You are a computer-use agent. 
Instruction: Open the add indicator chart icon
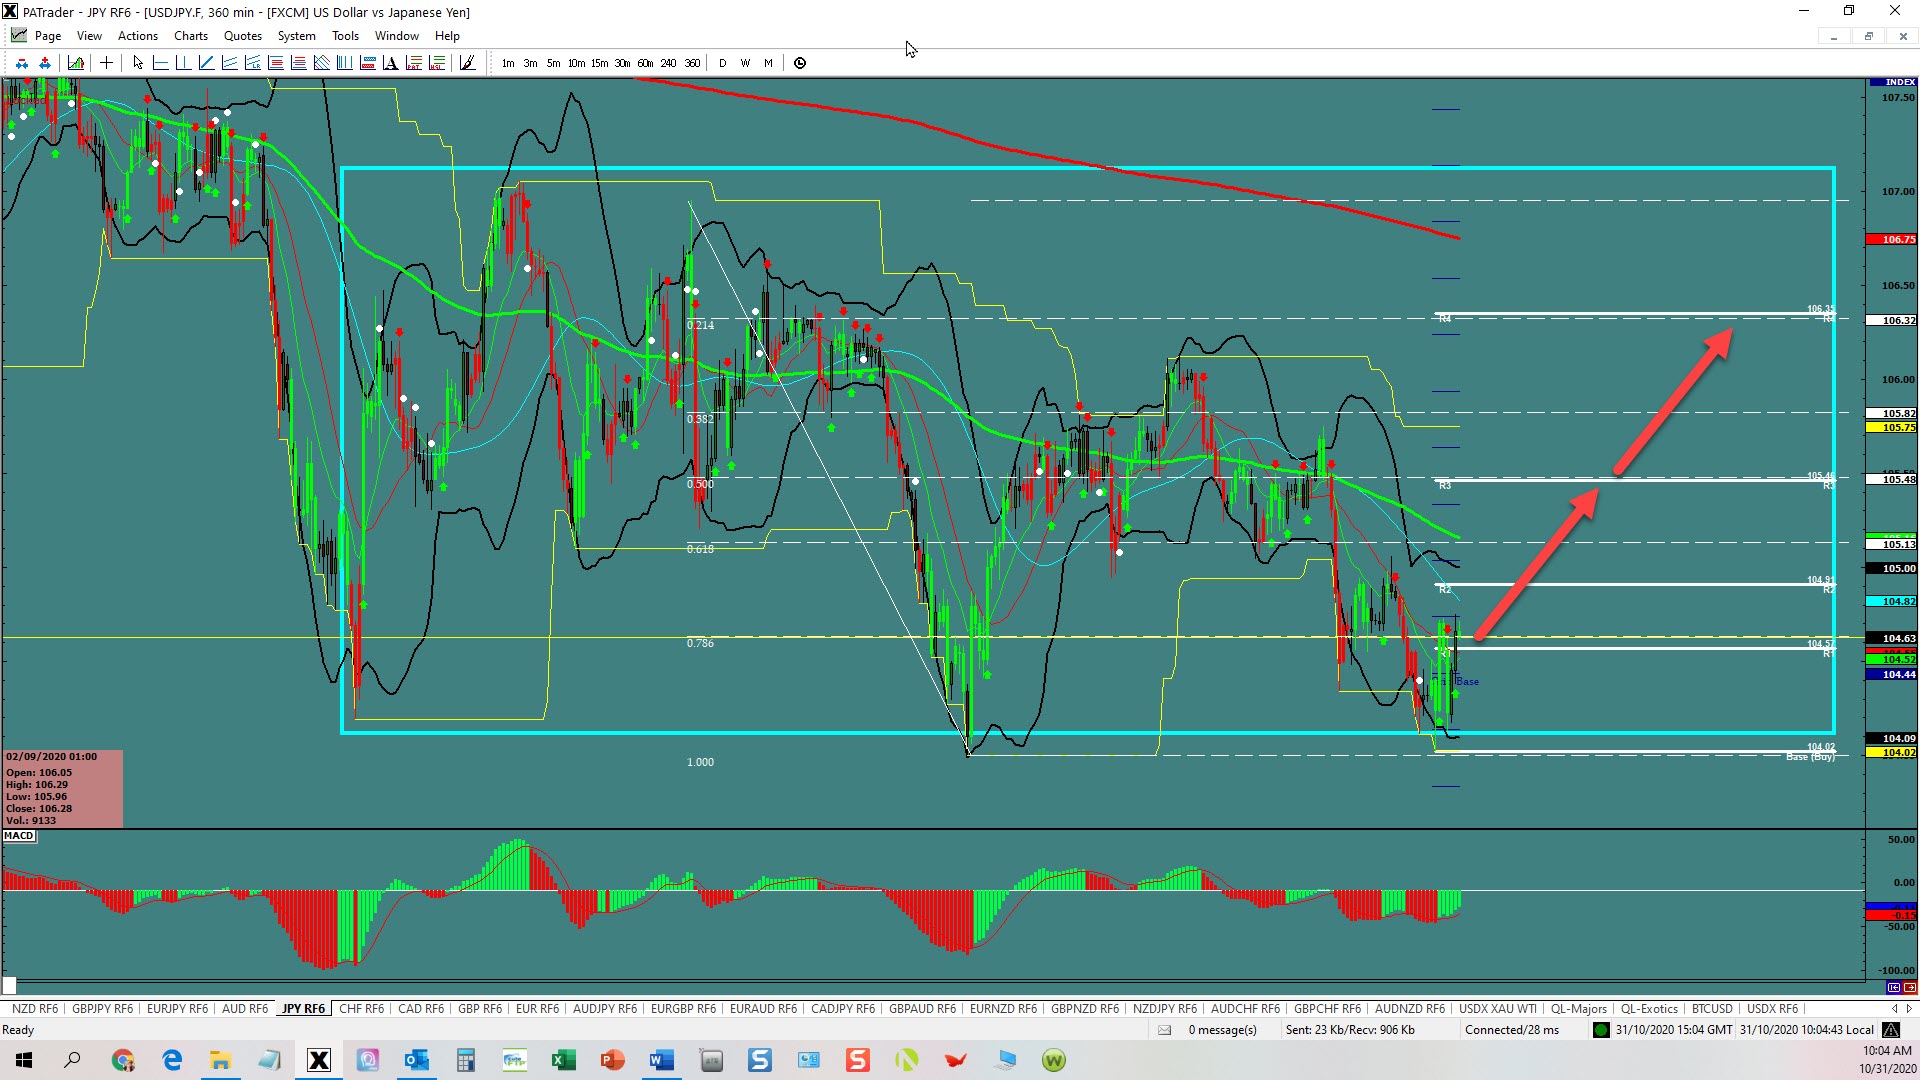click(76, 63)
